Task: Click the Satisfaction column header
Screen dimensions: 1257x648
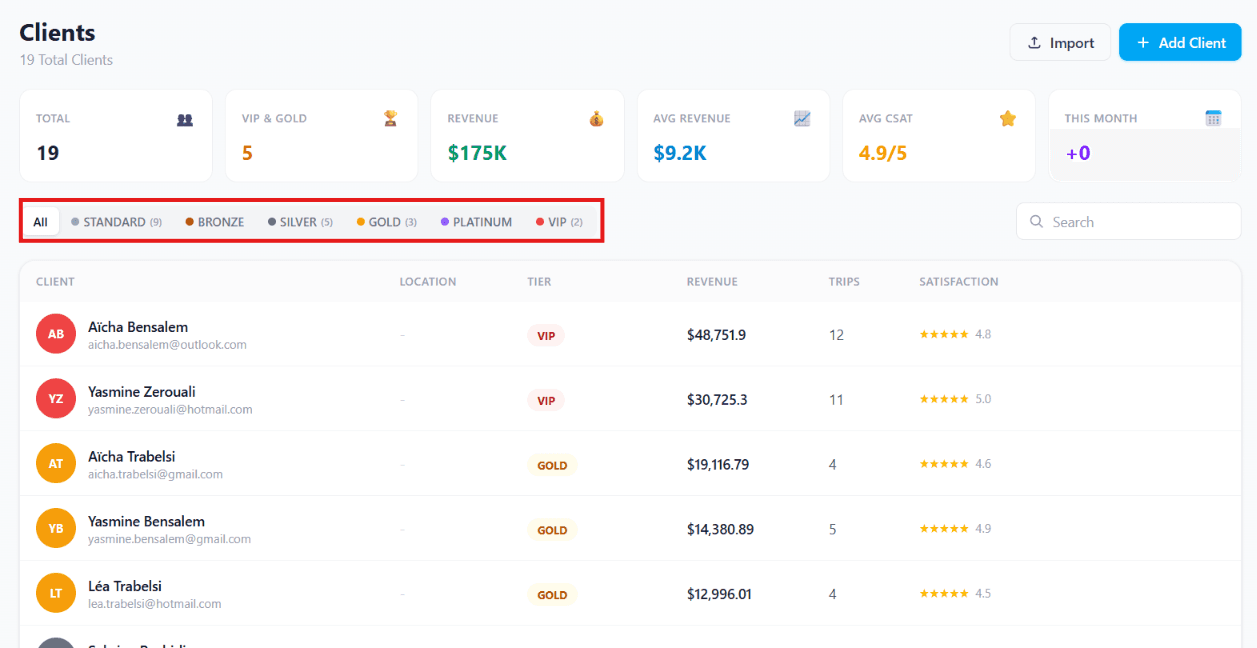Action: (x=959, y=282)
